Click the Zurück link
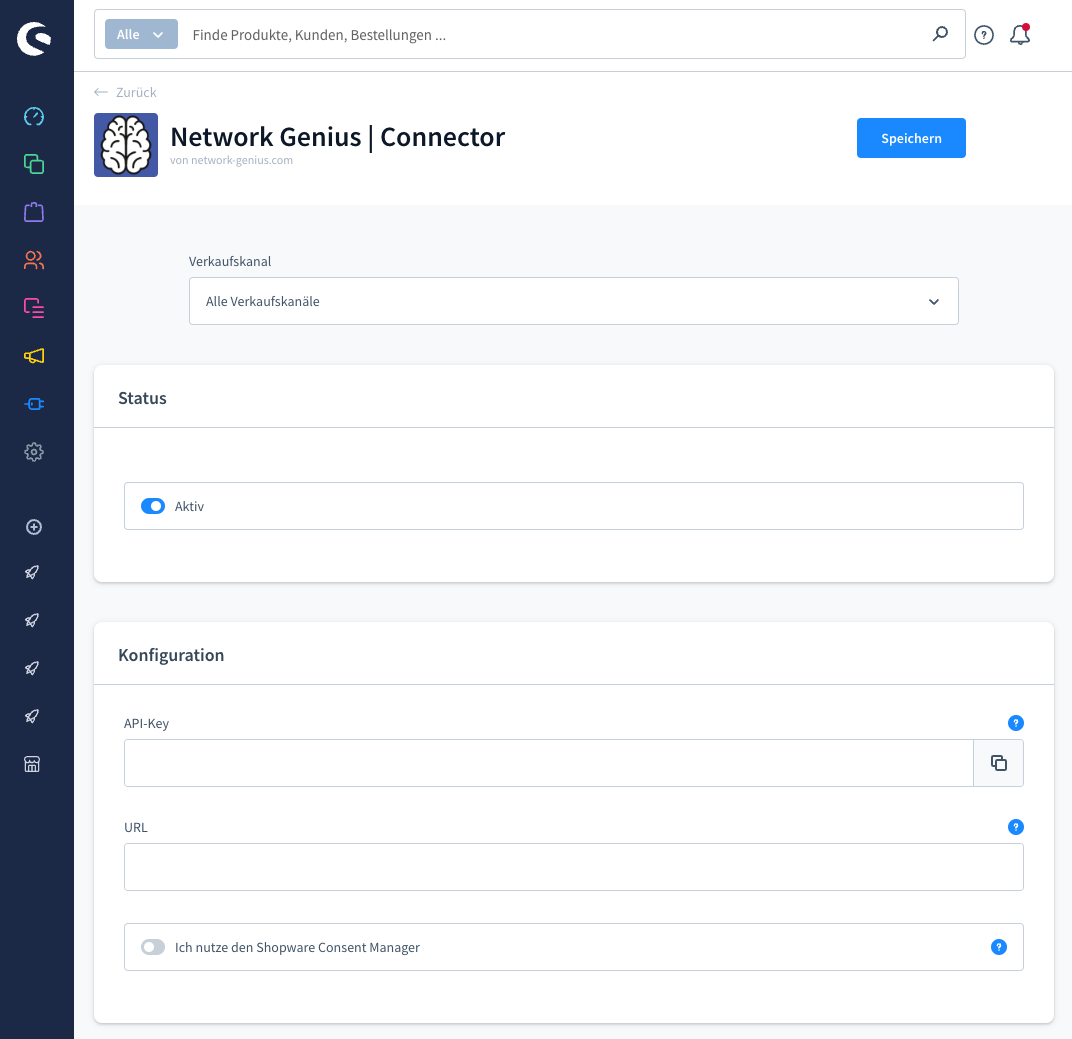 point(124,92)
